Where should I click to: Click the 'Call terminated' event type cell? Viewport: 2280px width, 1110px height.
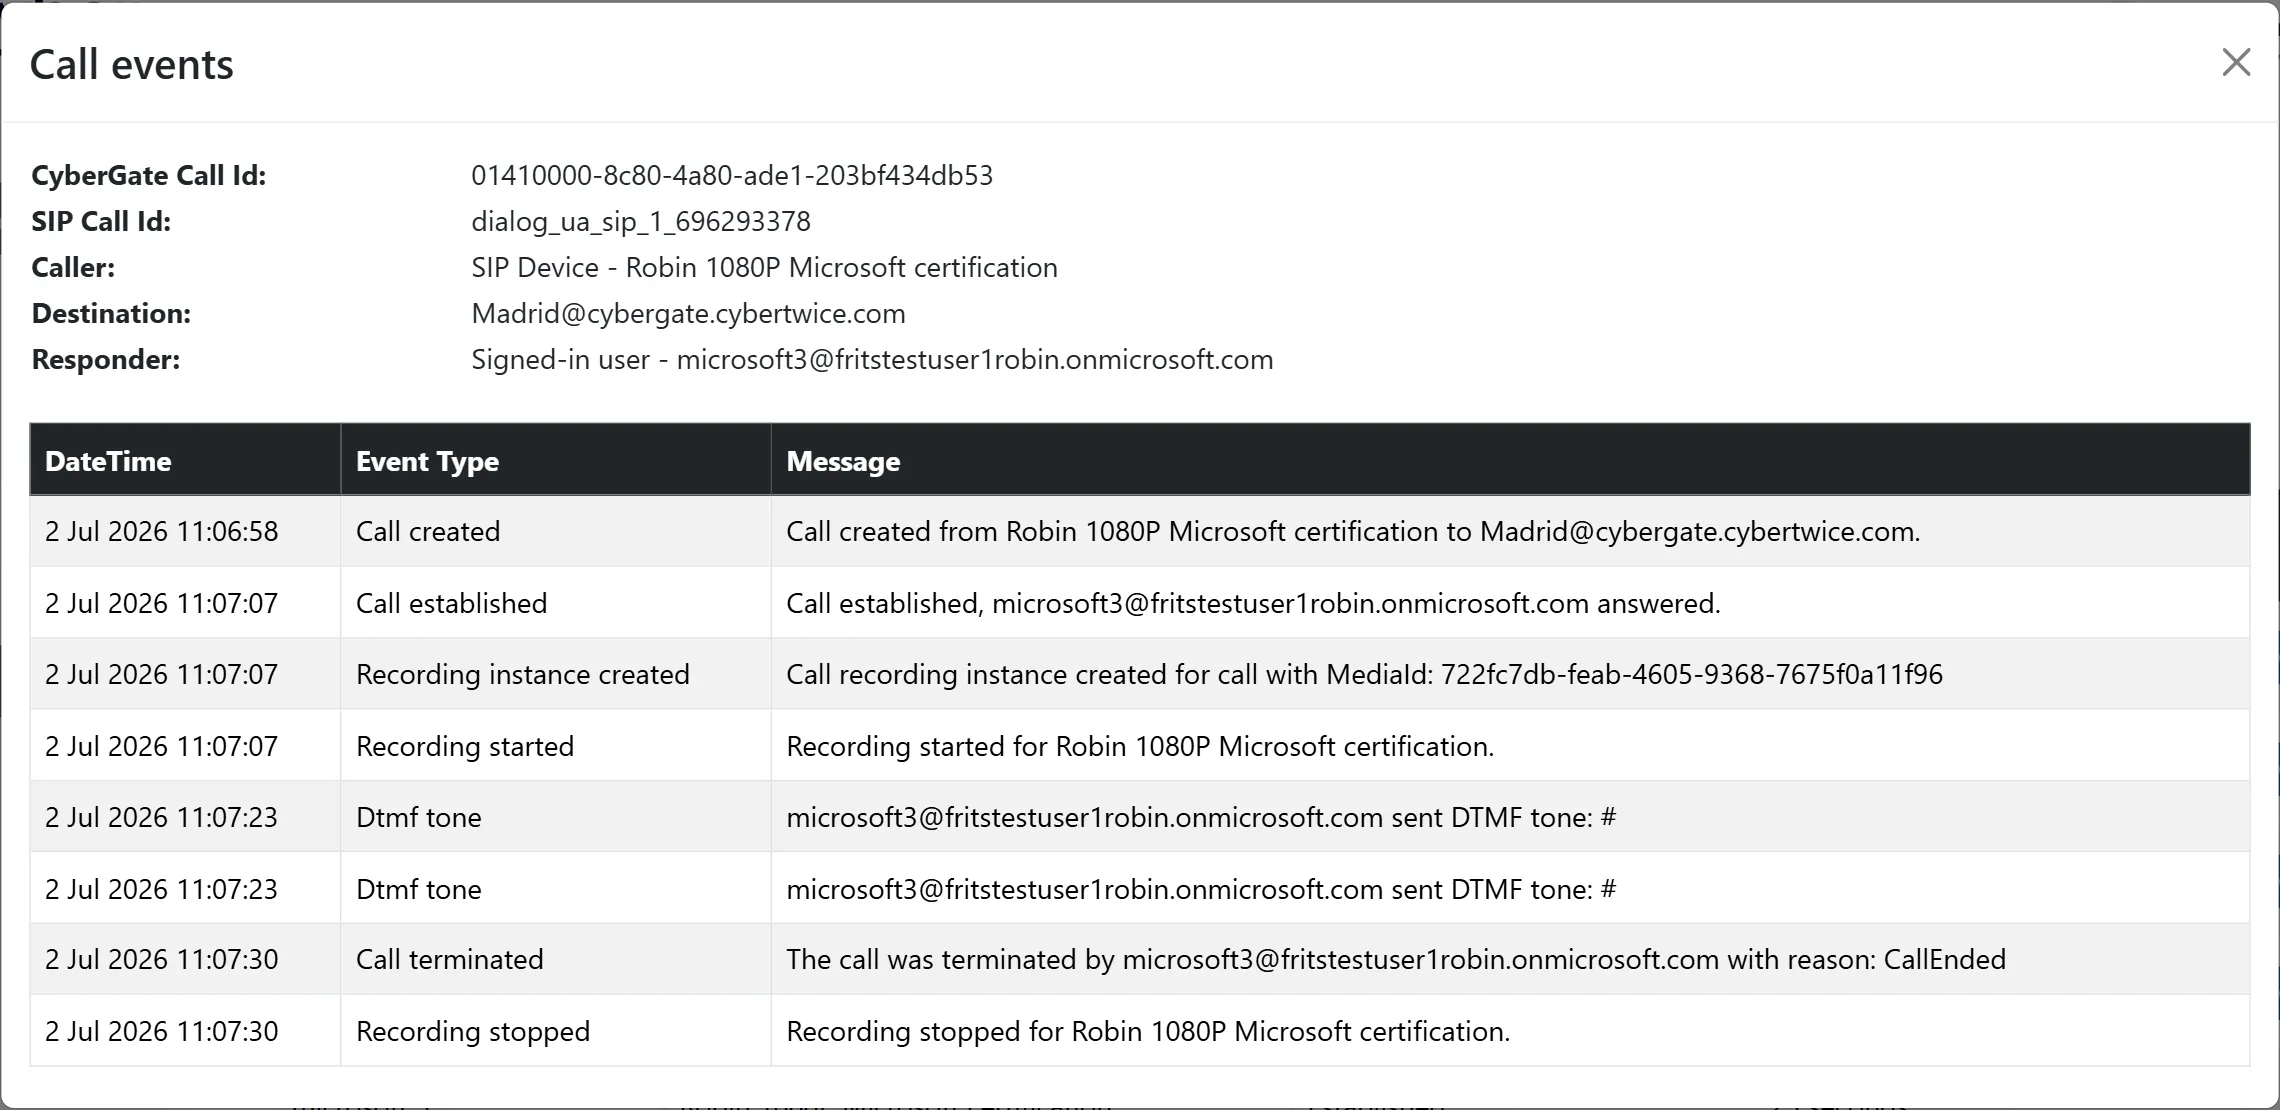556,959
